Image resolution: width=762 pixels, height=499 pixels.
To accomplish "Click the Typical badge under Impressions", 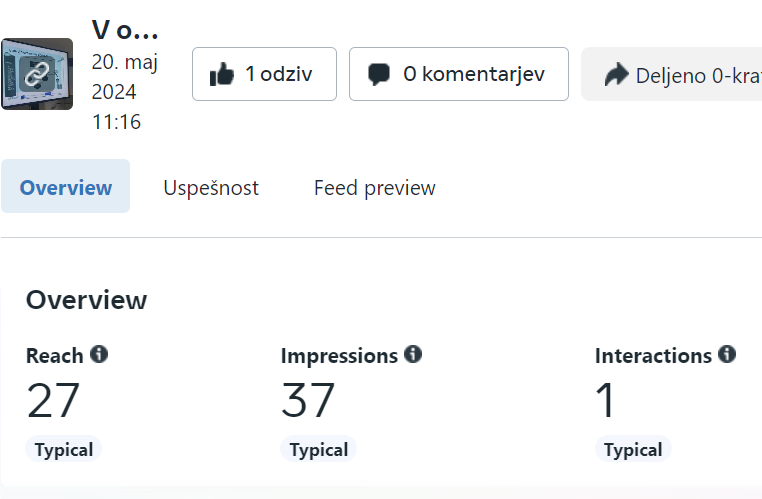I will [x=319, y=449].
